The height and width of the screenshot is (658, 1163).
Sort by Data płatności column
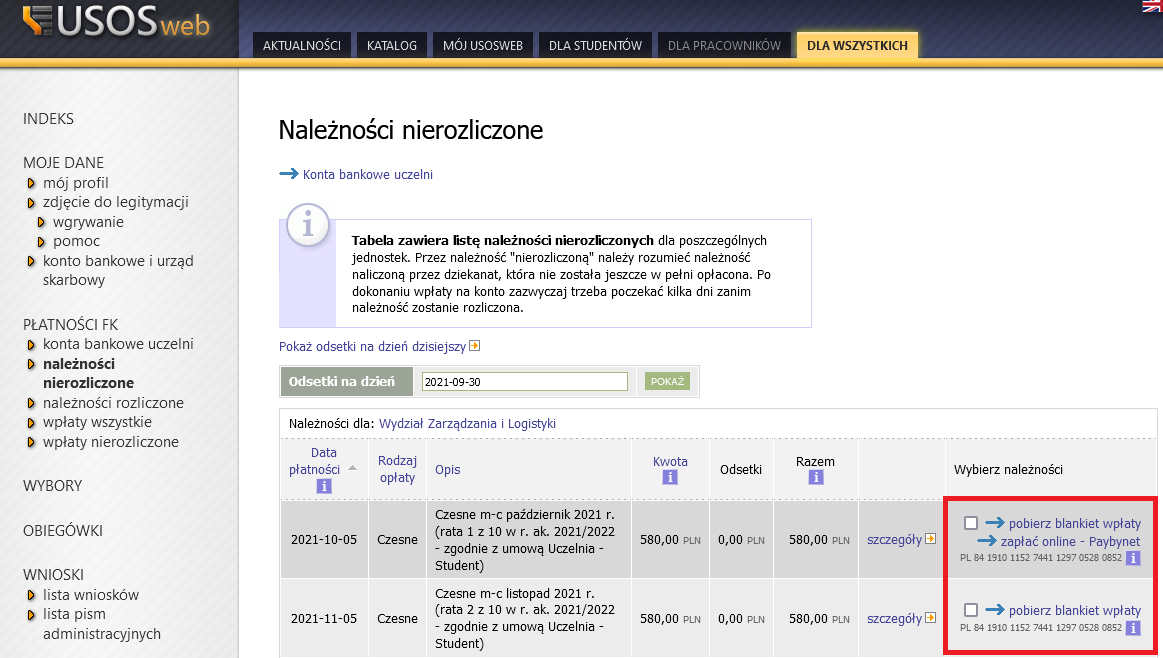(315, 461)
